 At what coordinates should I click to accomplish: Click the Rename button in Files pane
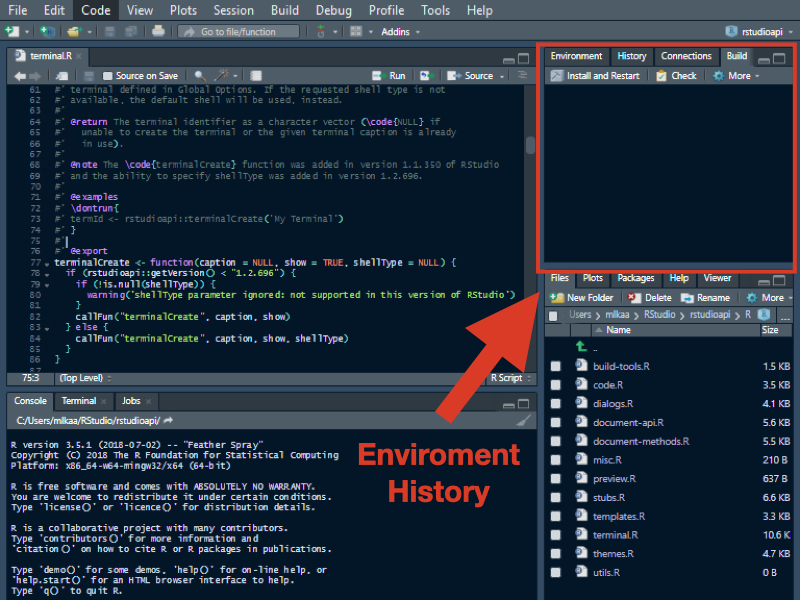coord(706,297)
